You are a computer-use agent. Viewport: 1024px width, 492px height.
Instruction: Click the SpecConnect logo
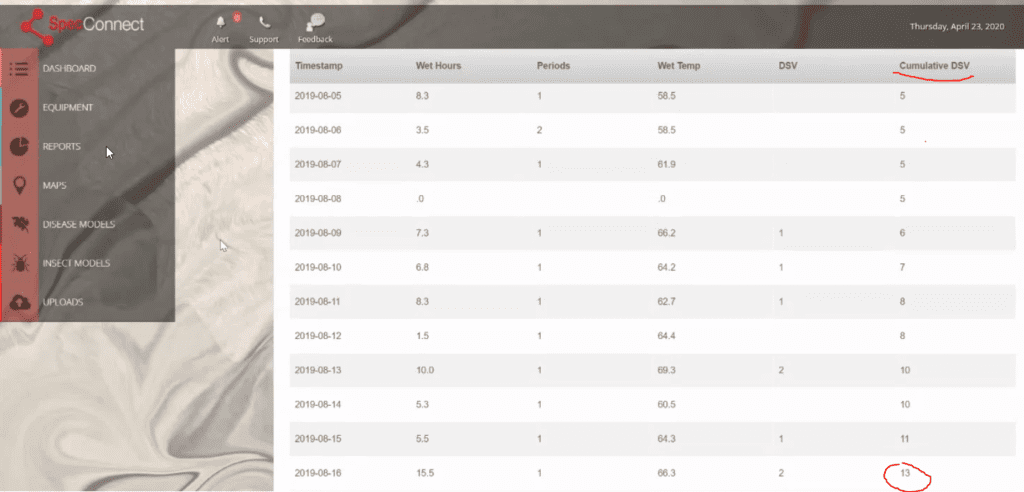coord(82,27)
